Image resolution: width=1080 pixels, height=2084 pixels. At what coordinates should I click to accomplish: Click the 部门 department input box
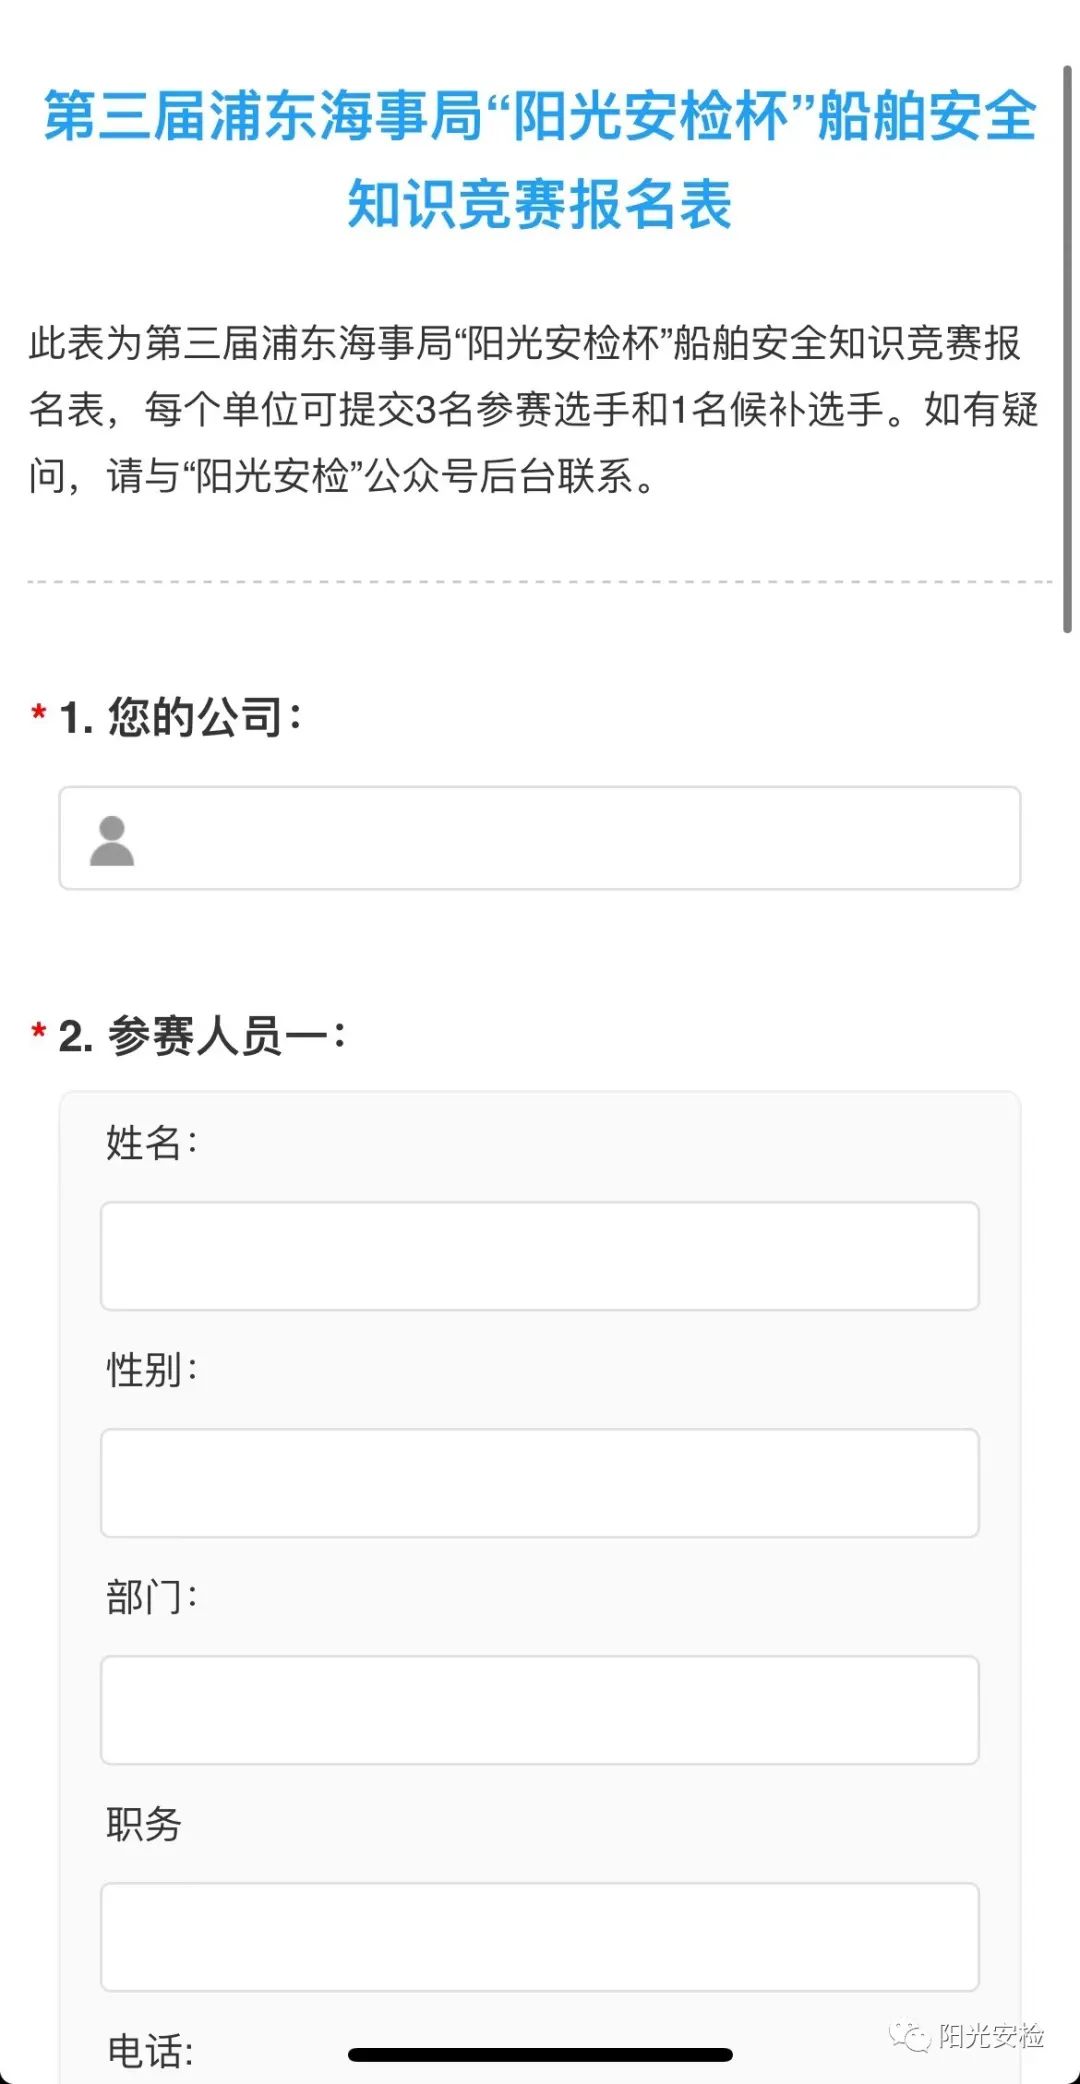point(540,1710)
